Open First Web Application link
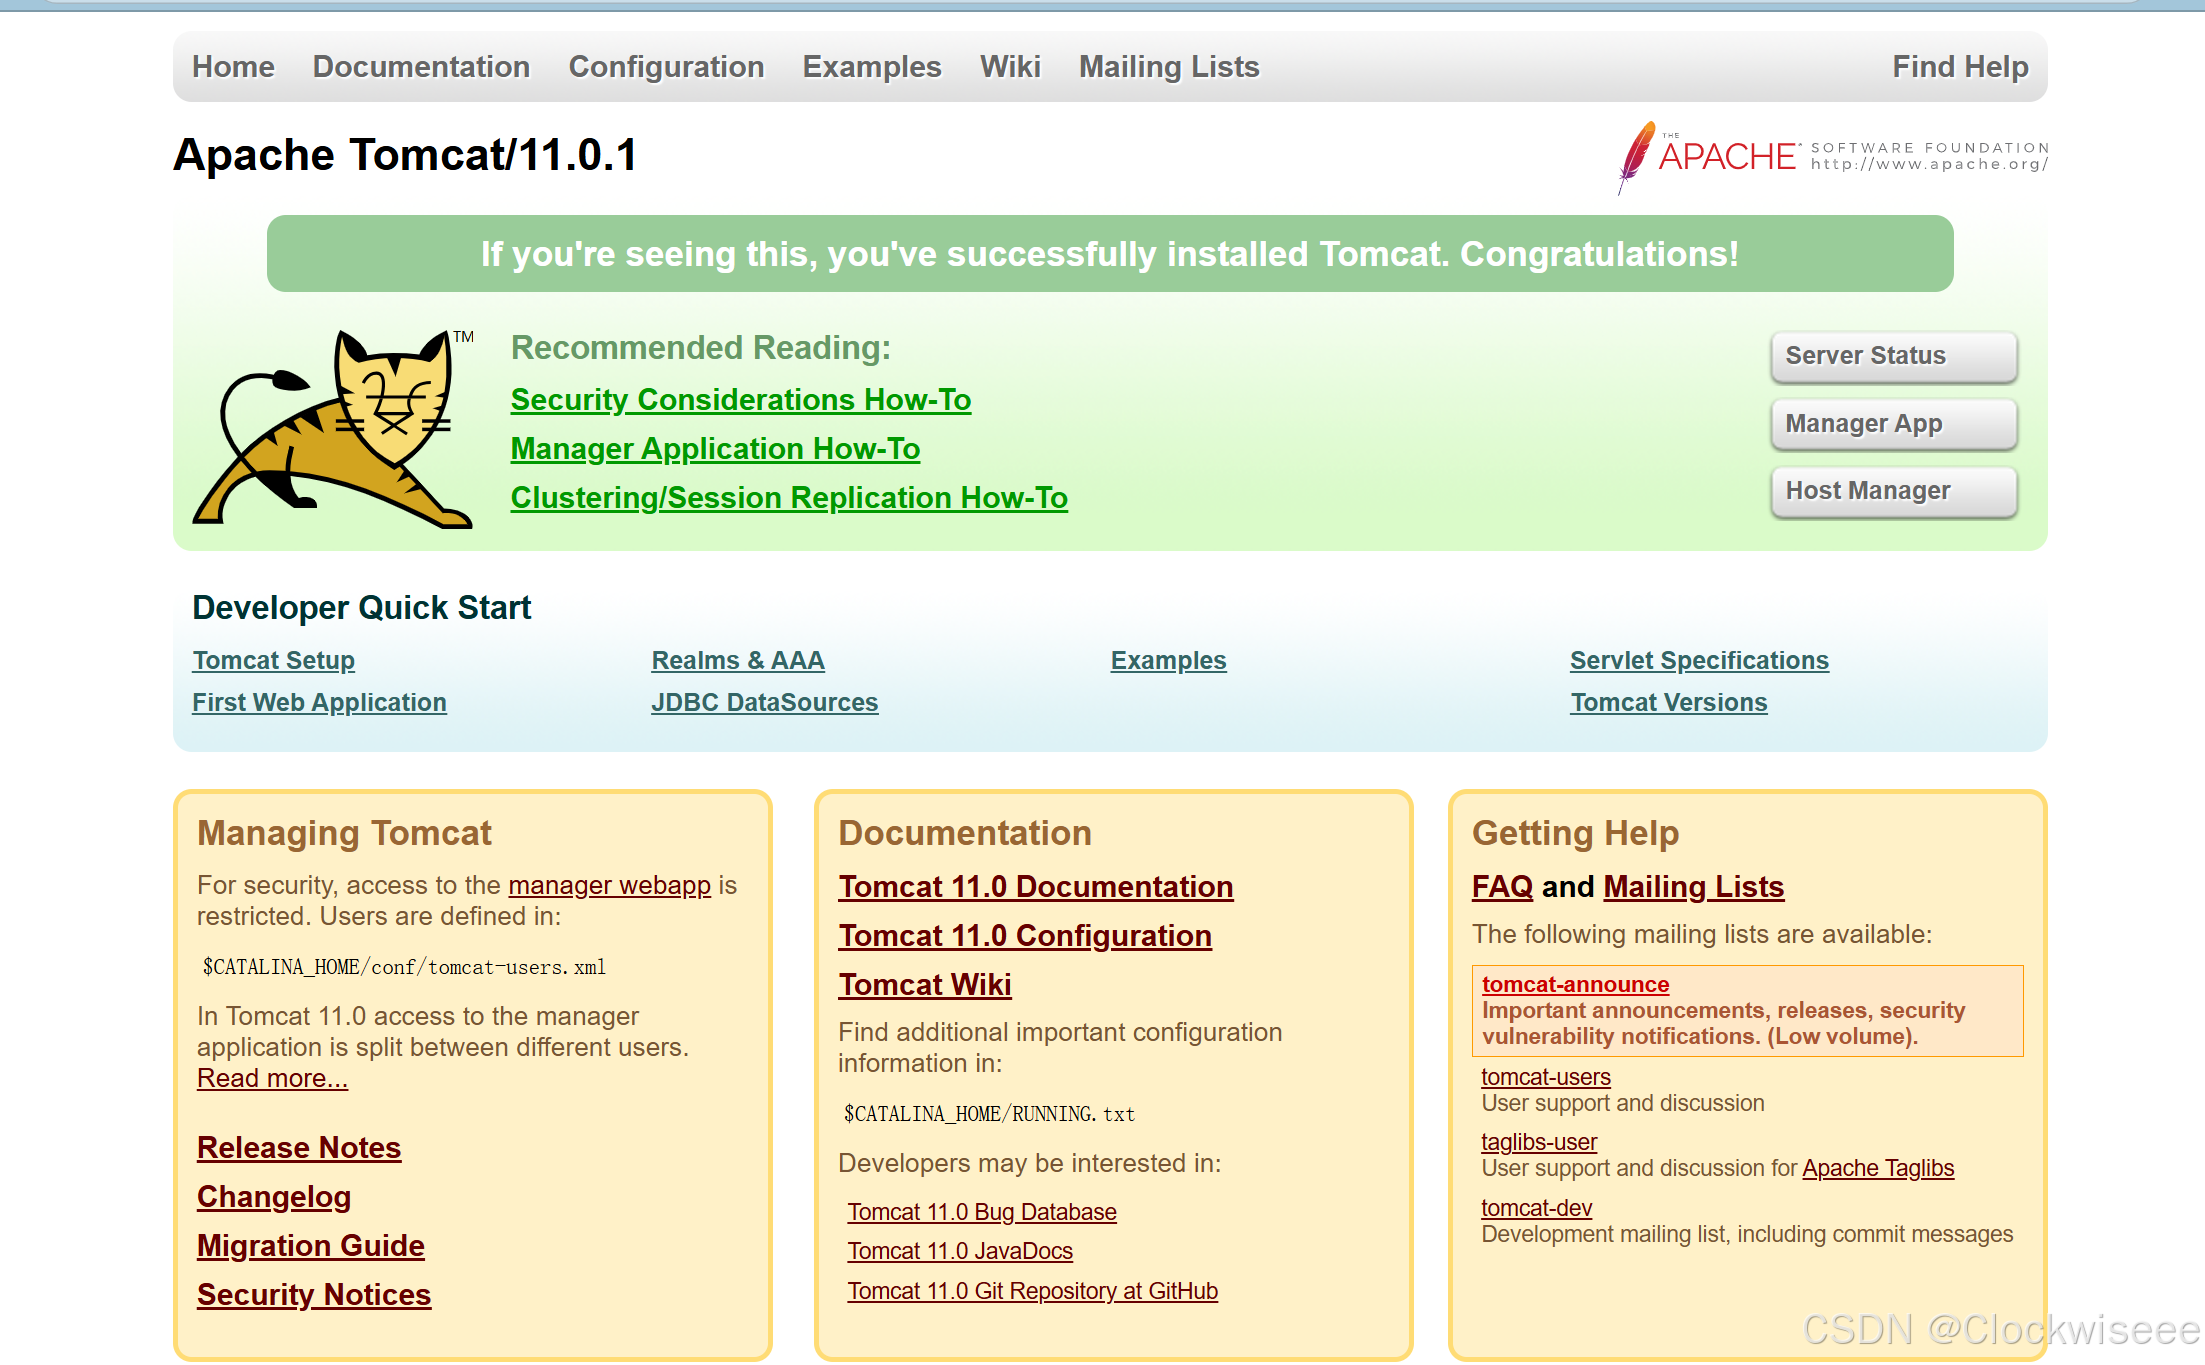2205x1365 pixels. [319, 702]
